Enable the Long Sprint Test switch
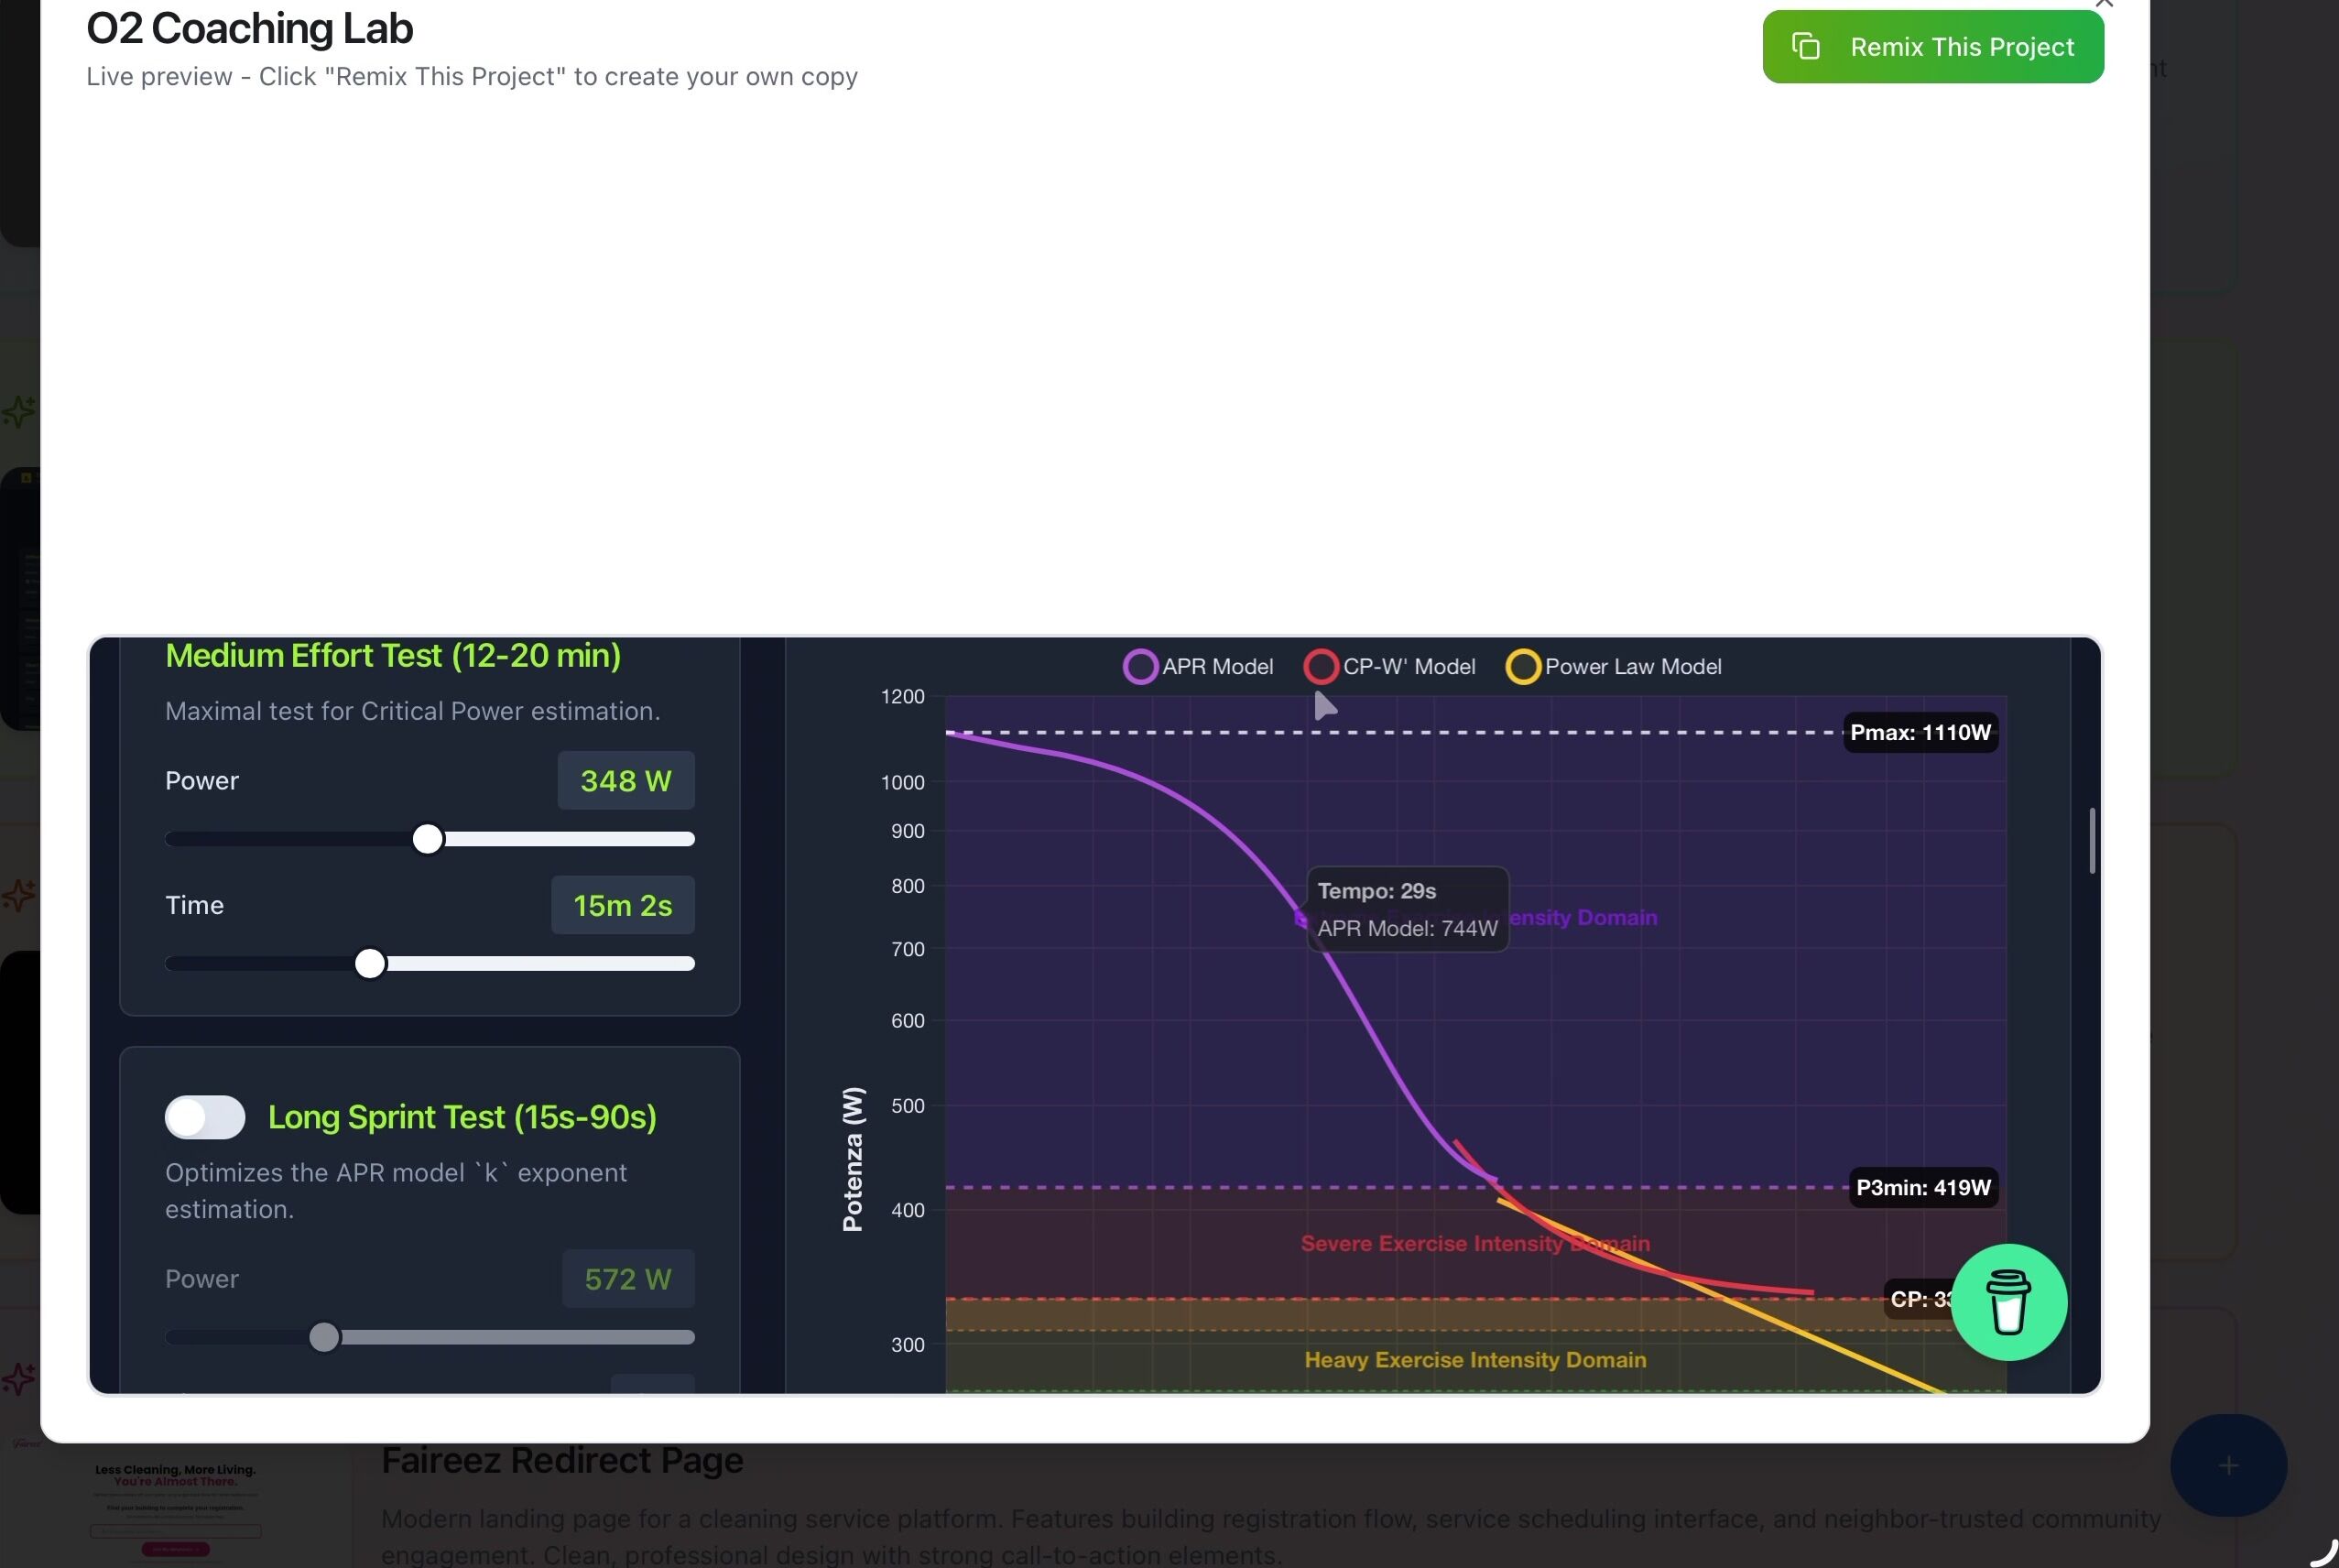2339x1568 pixels. pyautogui.click(x=205, y=1116)
